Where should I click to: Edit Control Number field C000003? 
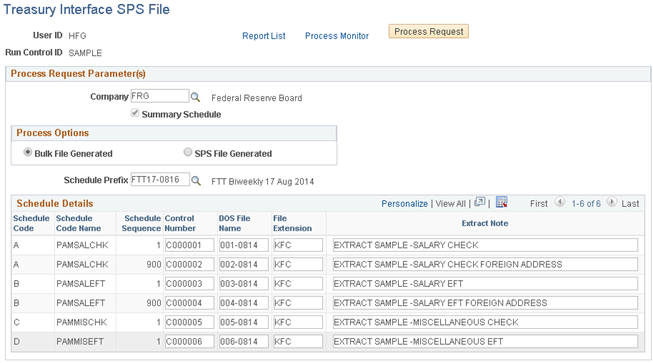pyautogui.click(x=189, y=283)
